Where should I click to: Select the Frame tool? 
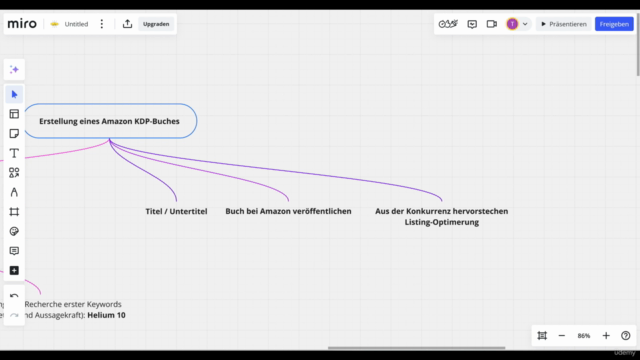pos(14,212)
